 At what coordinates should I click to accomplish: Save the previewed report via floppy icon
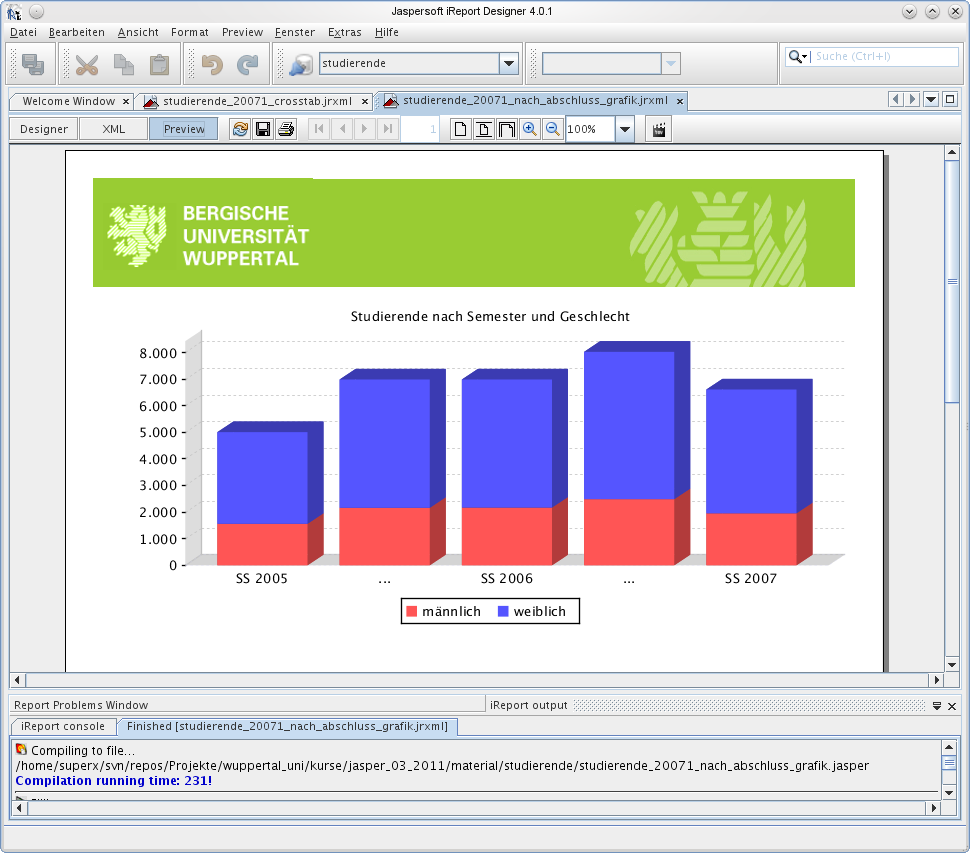point(263,129)
